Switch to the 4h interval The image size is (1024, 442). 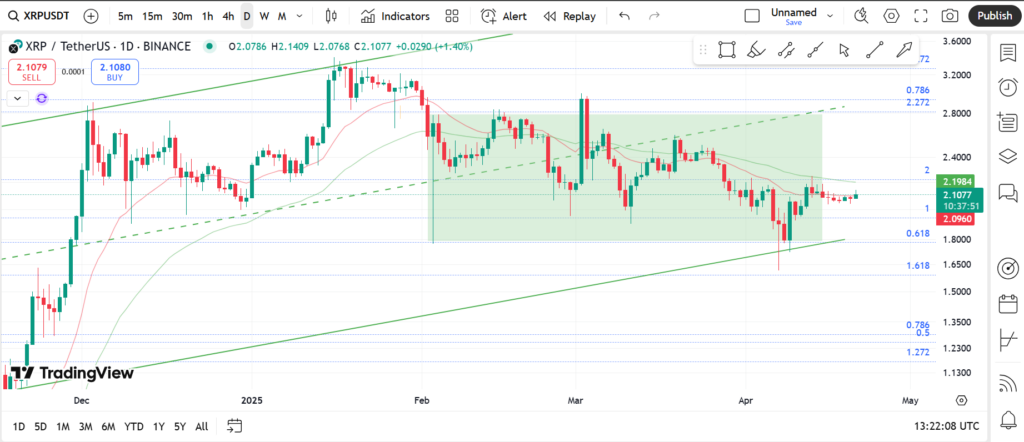pyautogui.click(x=228, y=16)
